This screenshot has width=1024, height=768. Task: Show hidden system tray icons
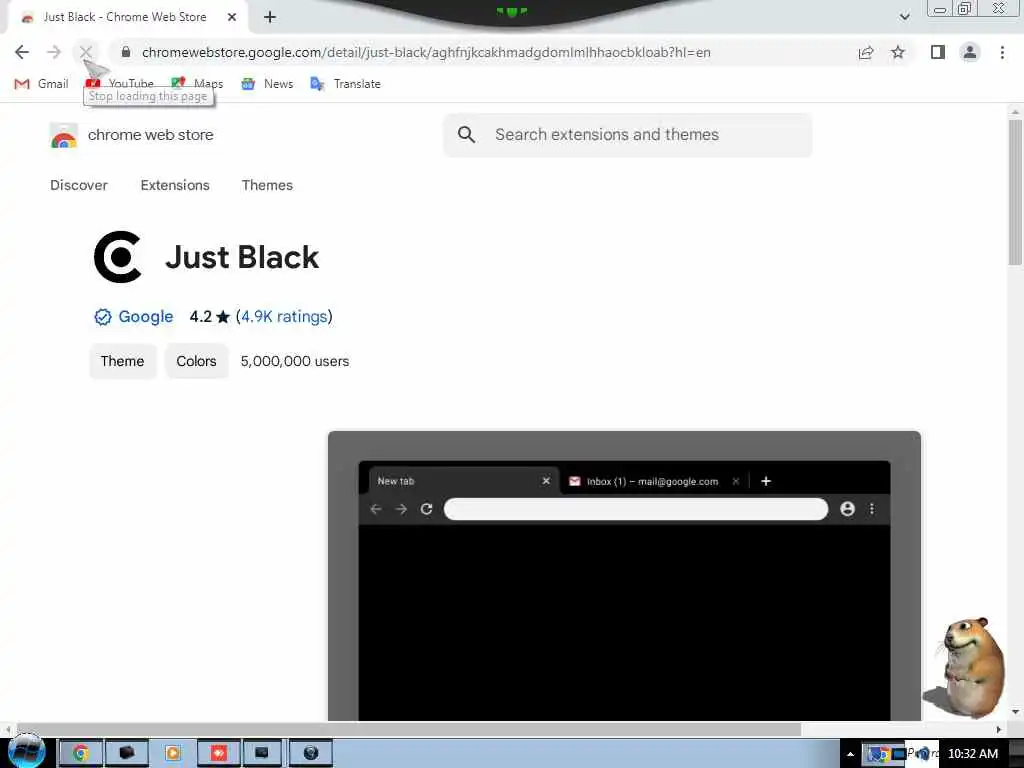click(850, 754)
